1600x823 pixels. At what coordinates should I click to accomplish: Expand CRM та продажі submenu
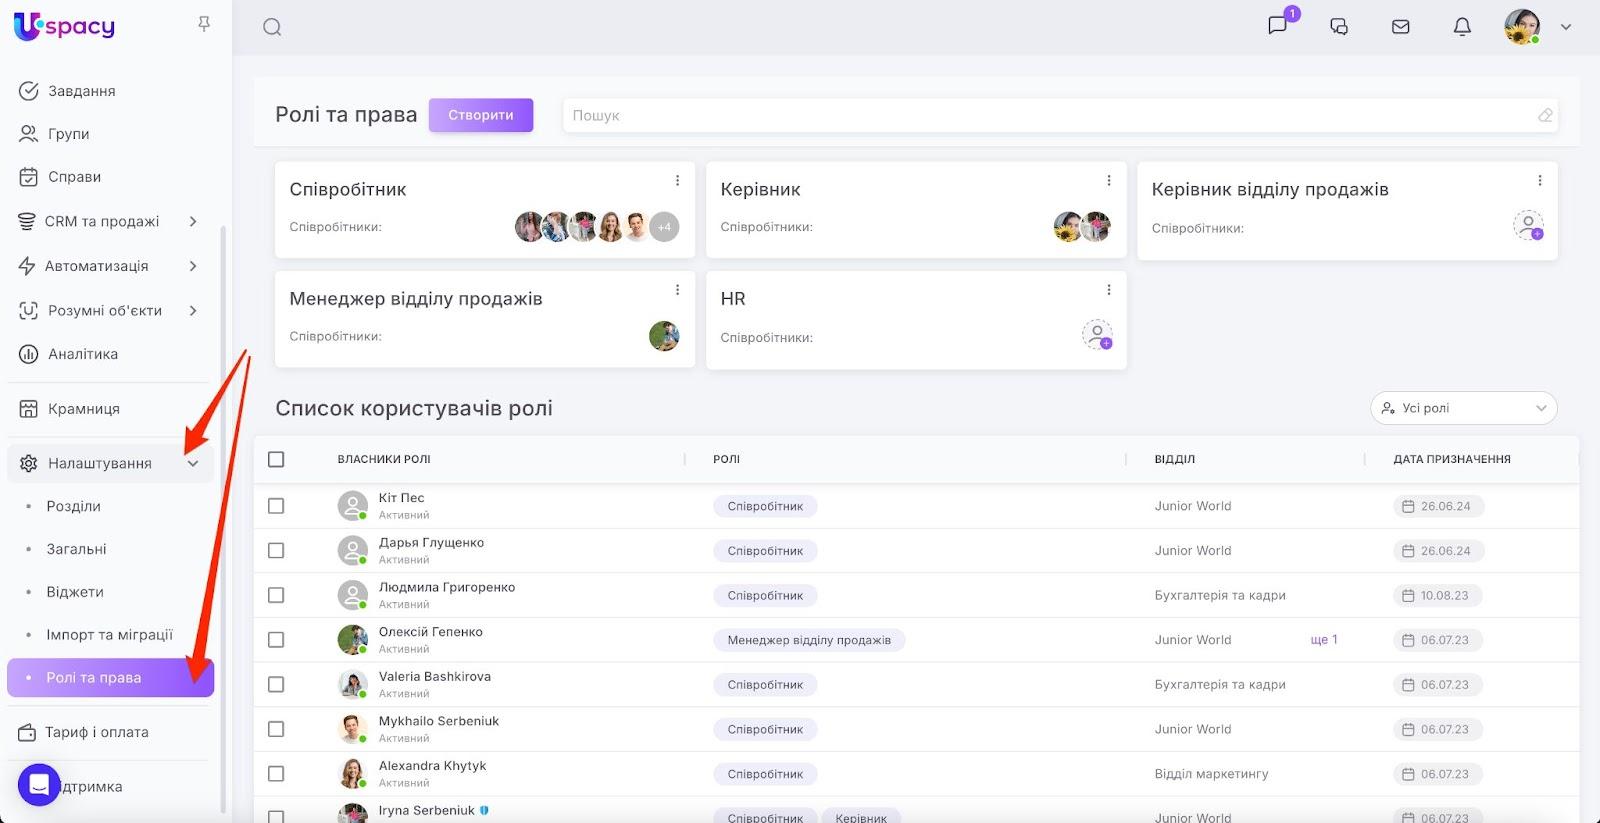click(193, 221)
